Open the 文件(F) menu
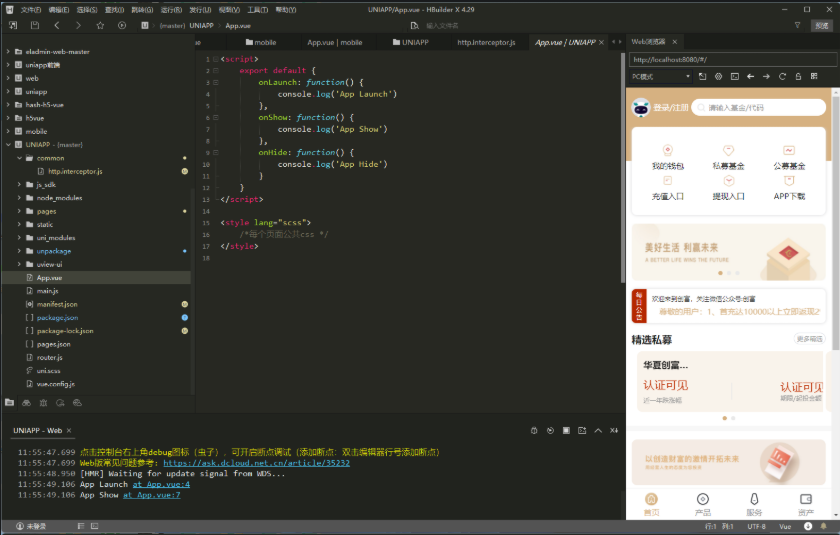 tap(31, 10)
